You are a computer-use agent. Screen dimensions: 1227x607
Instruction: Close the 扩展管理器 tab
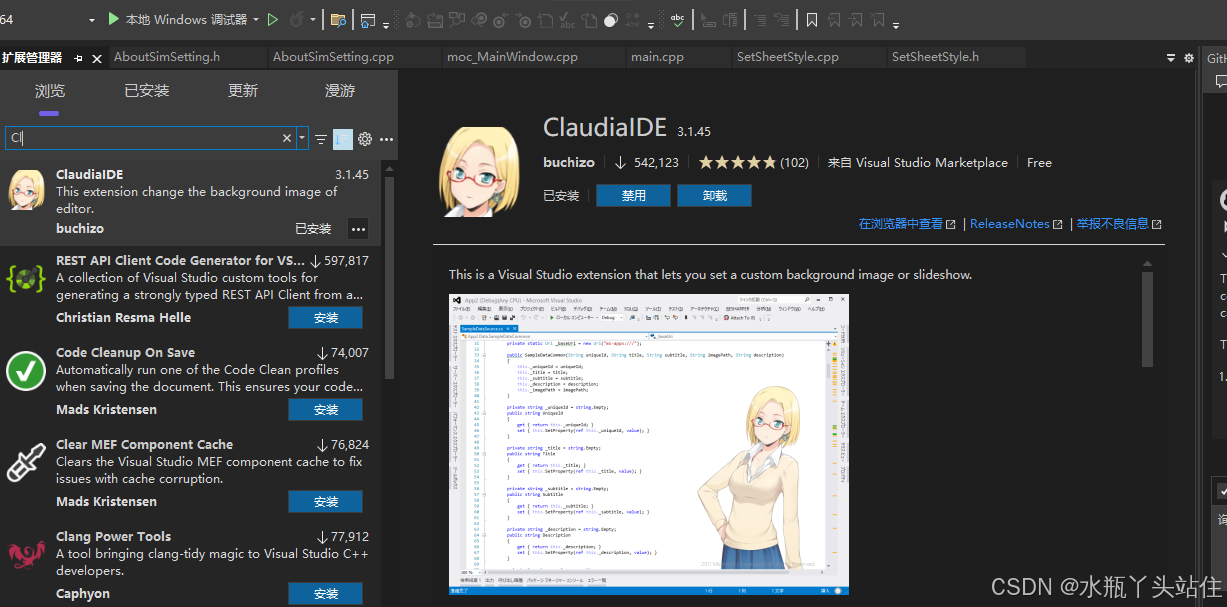point(97,58)
